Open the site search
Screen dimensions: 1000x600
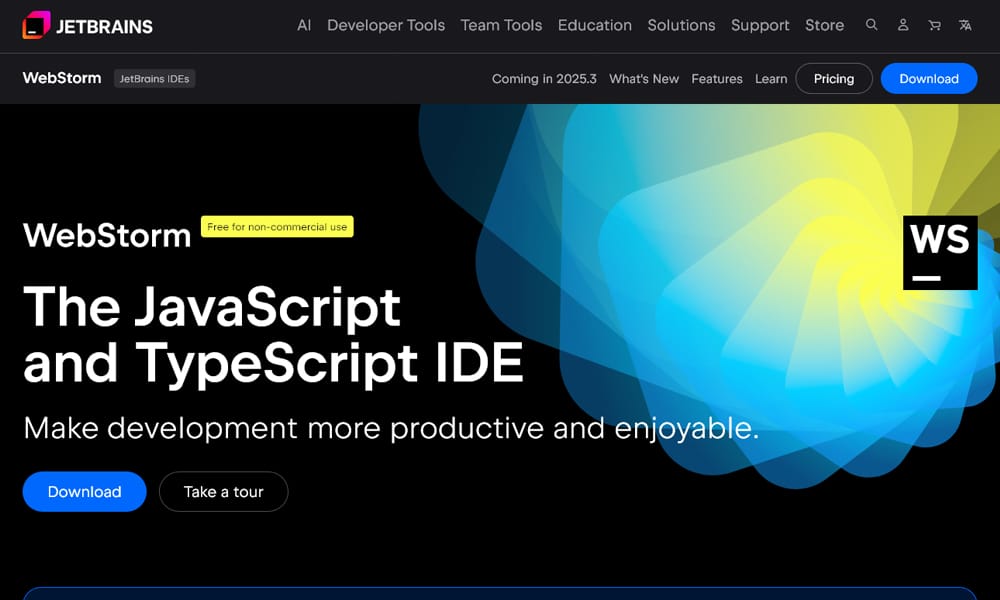(871, 25)
